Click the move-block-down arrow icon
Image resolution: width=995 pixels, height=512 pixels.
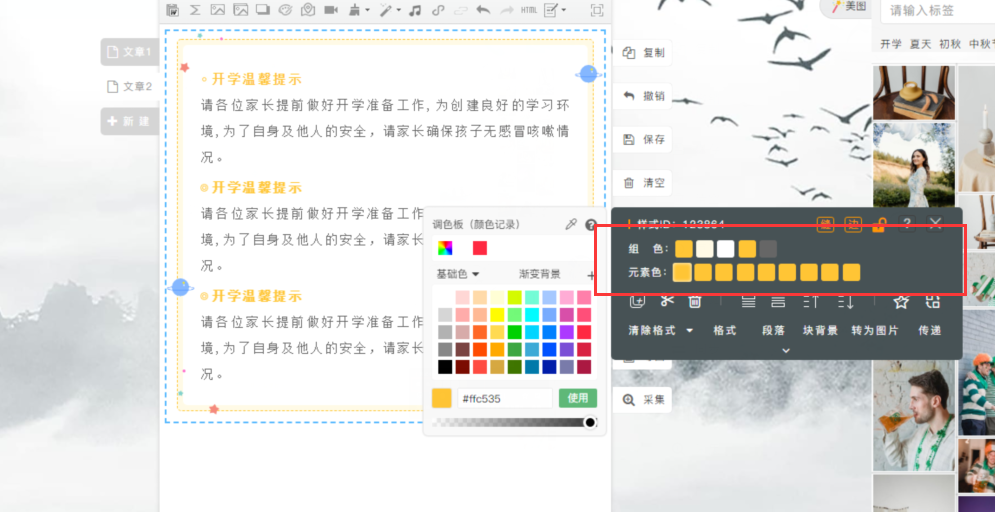click(x=846, y=302)
